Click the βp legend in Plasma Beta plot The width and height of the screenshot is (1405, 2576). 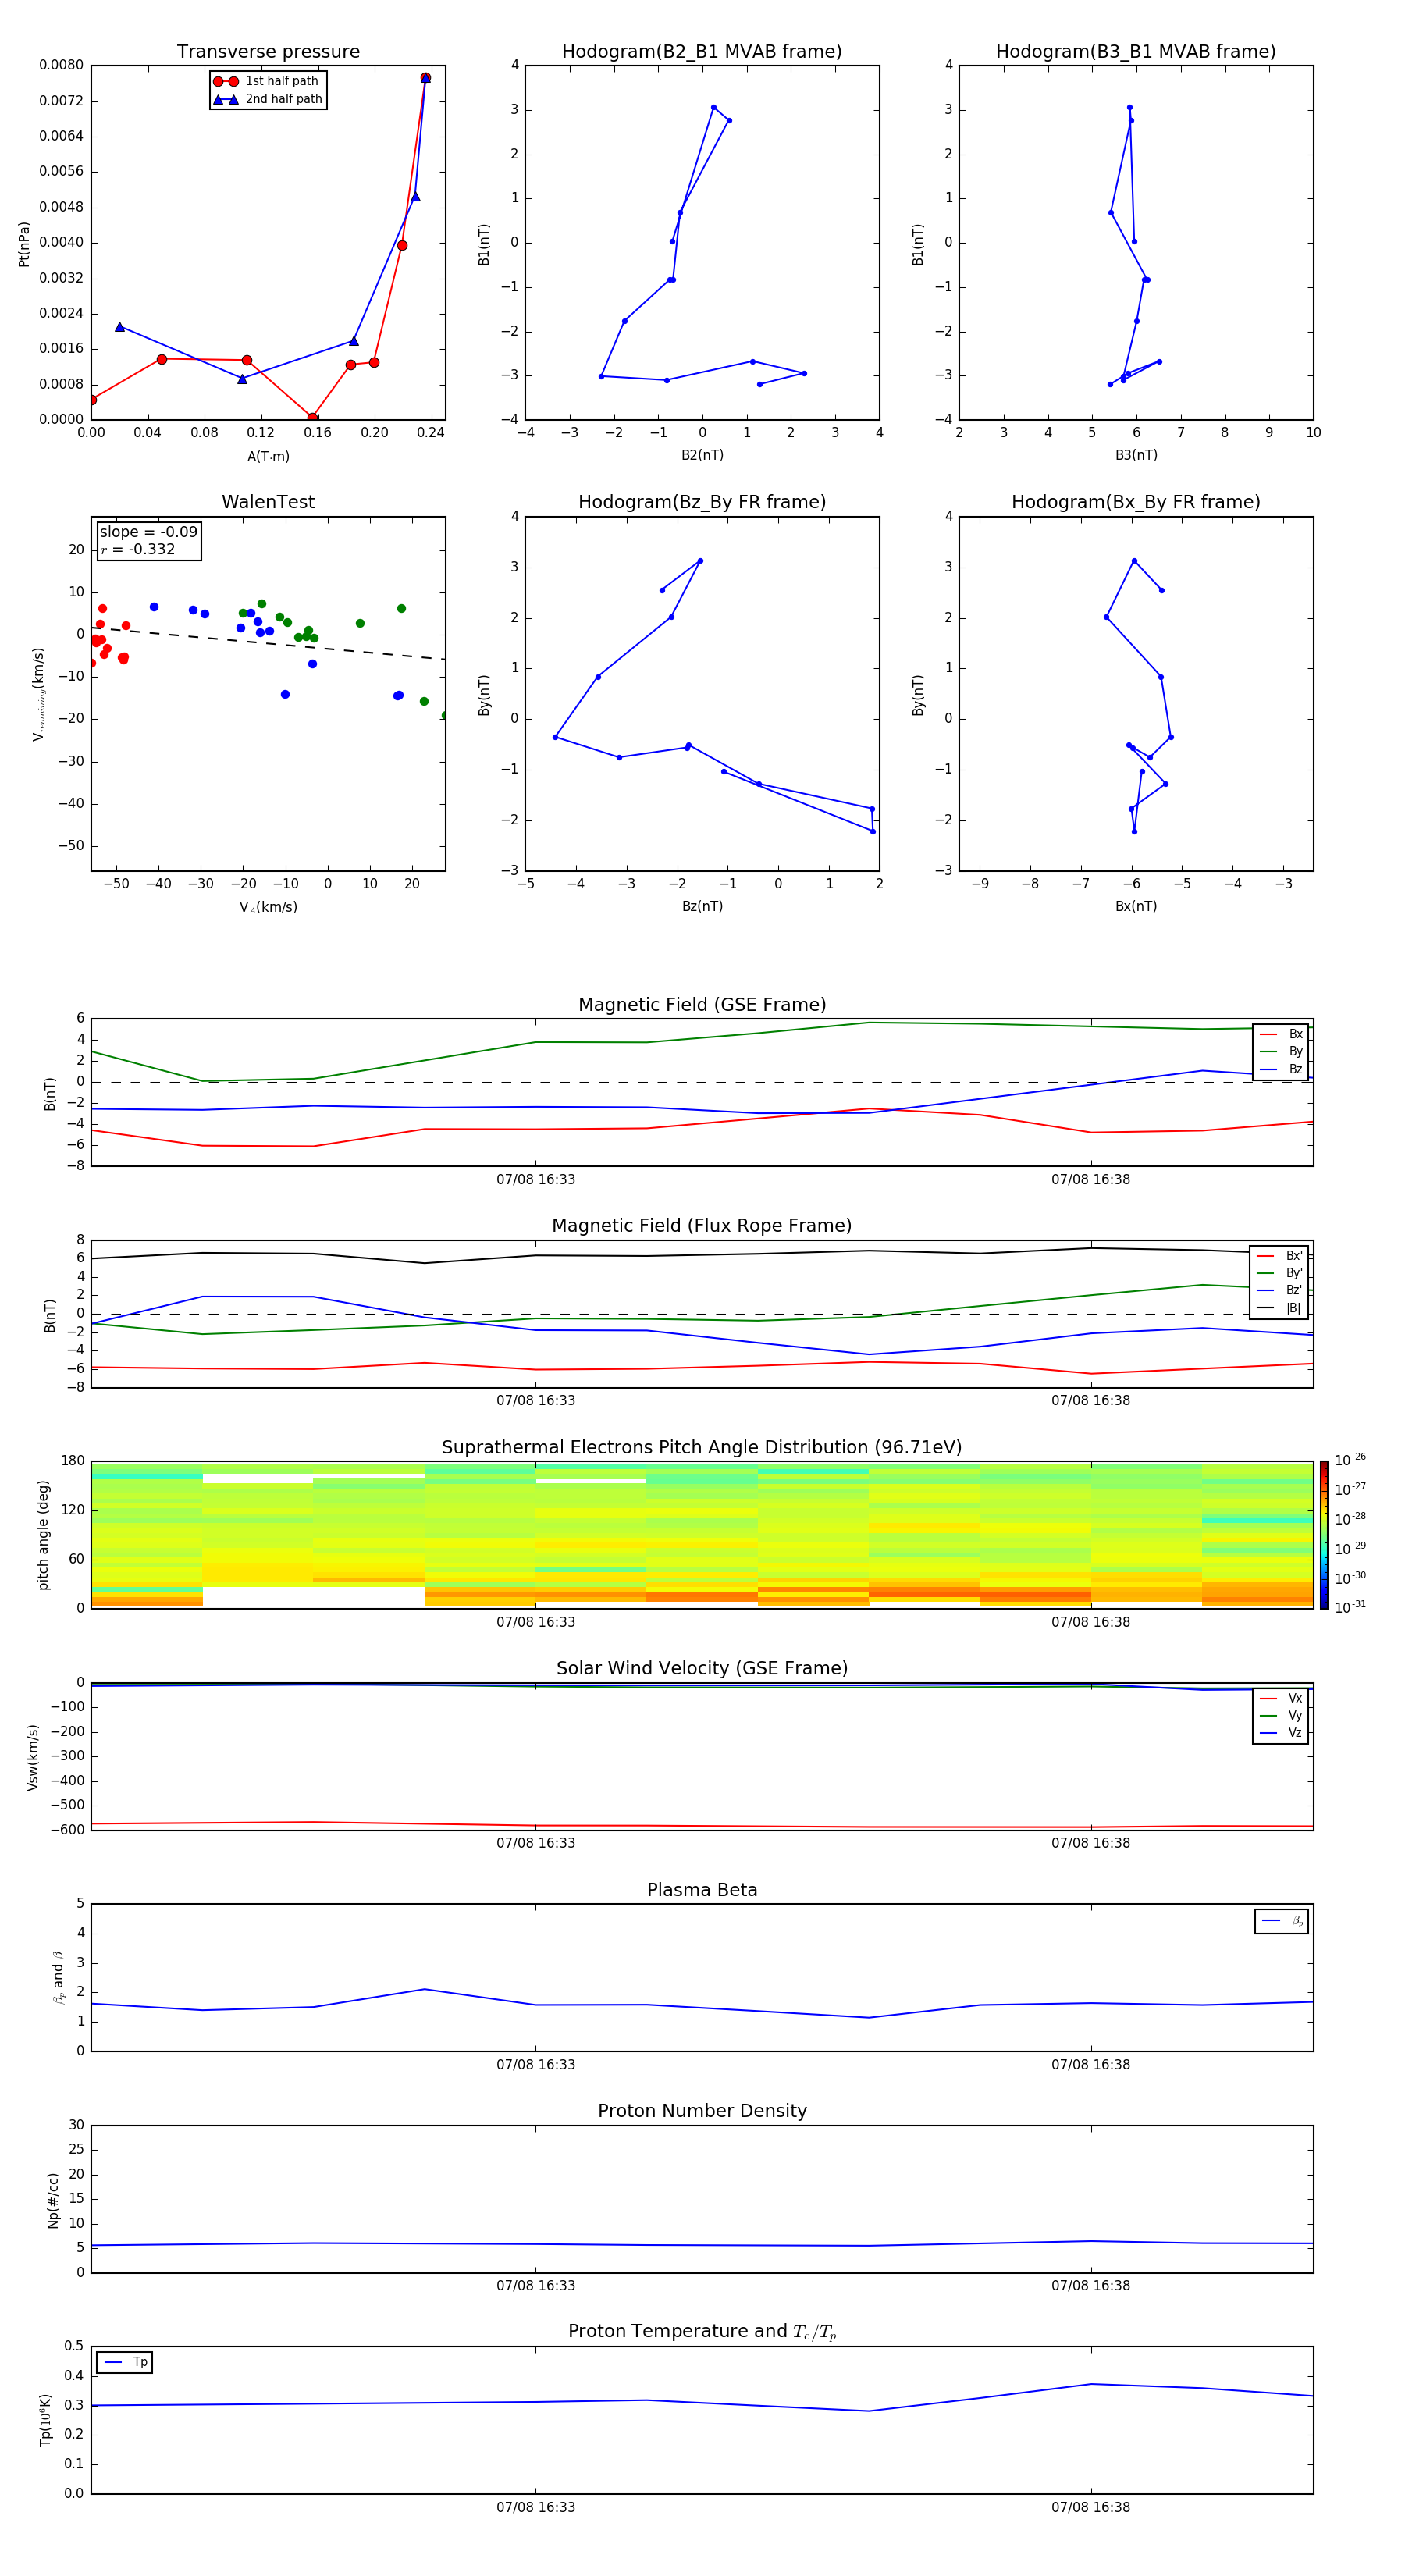1282,1921
